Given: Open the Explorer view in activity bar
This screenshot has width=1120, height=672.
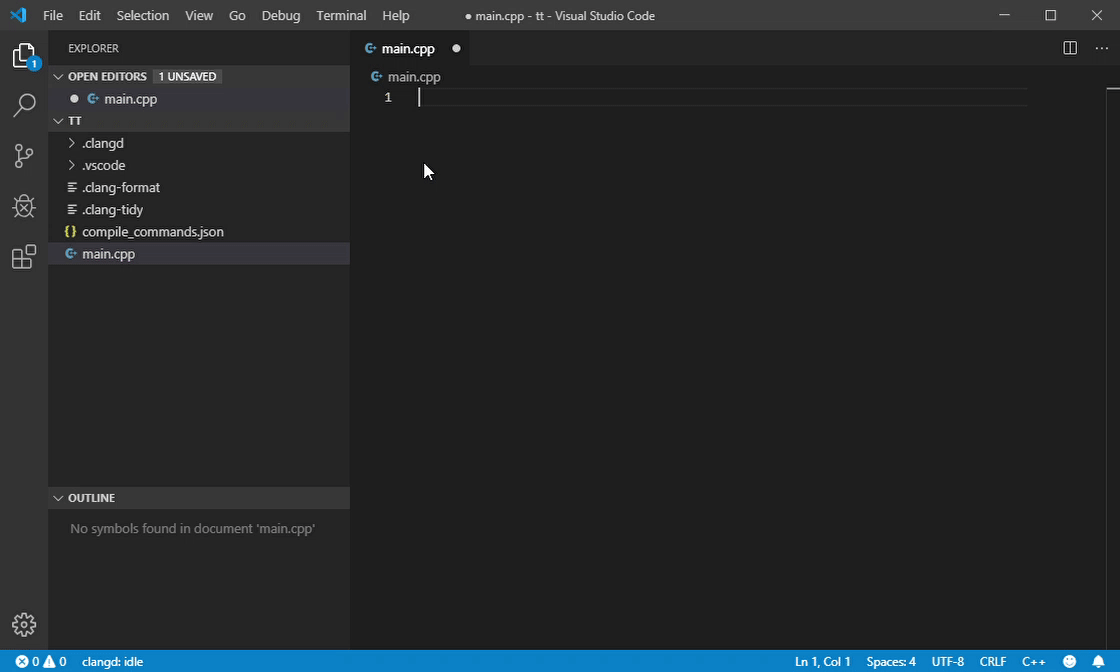Looking at the screenshot, I should pyautogui.click(x=24, y=56).
